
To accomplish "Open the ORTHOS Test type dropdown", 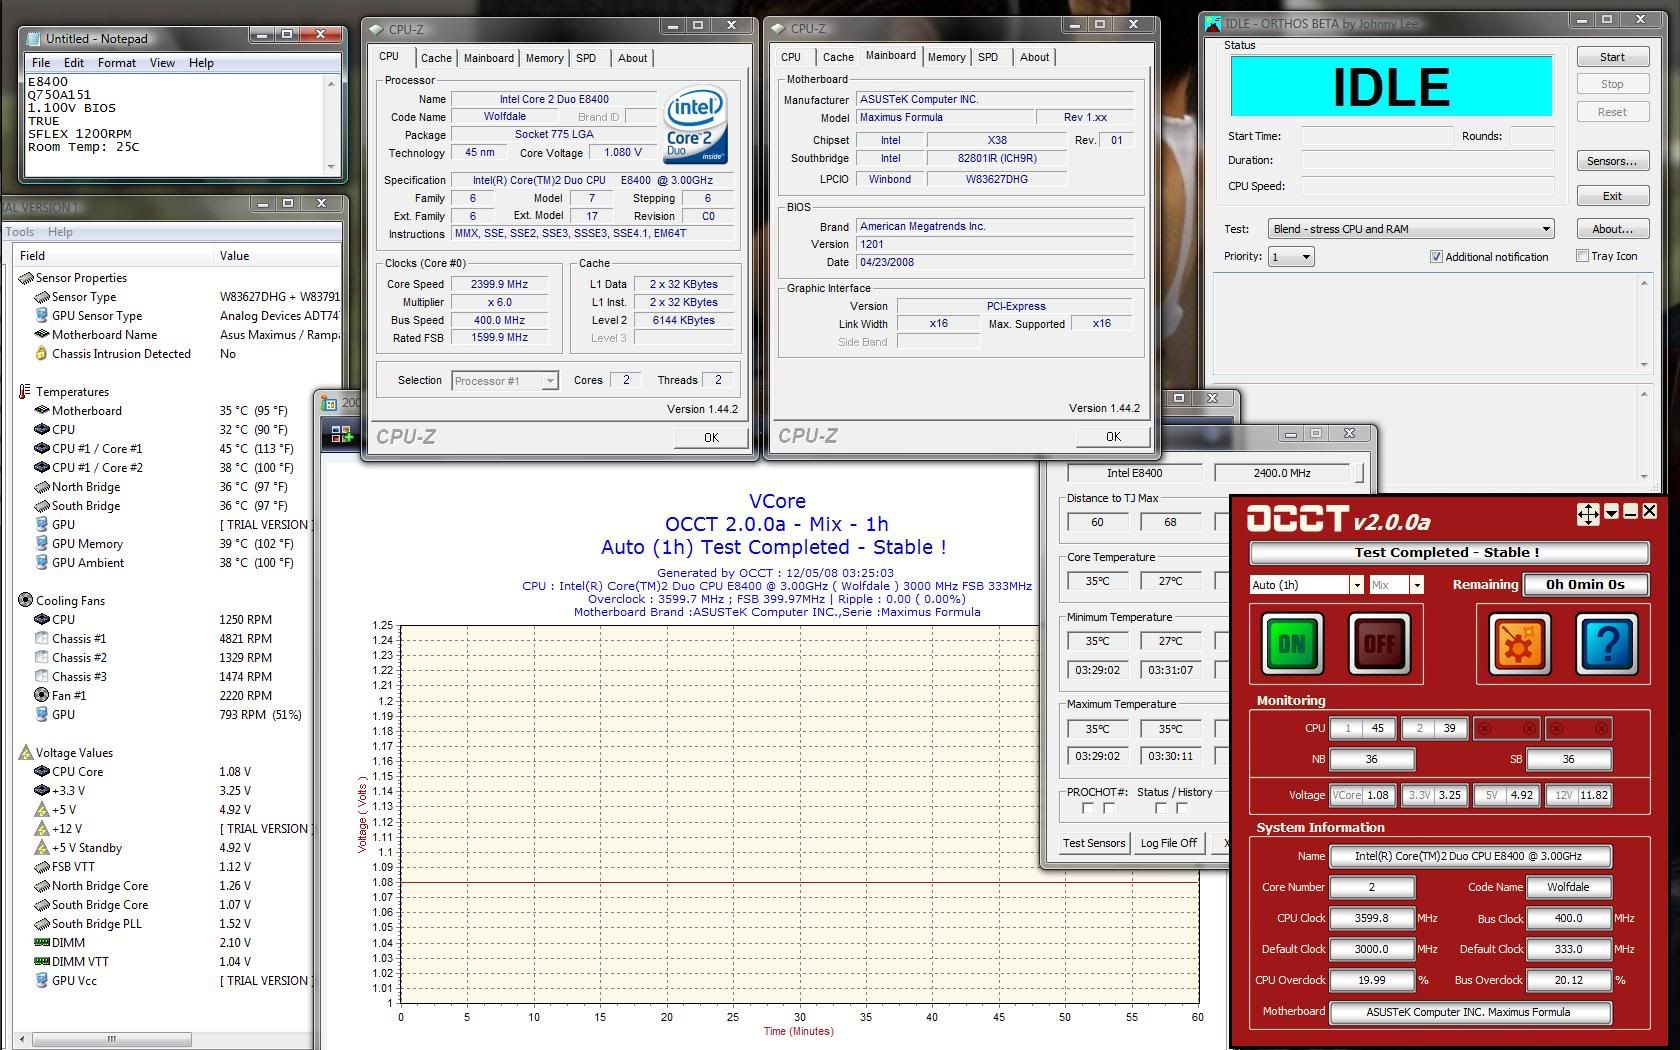I will pos(1545,229).
